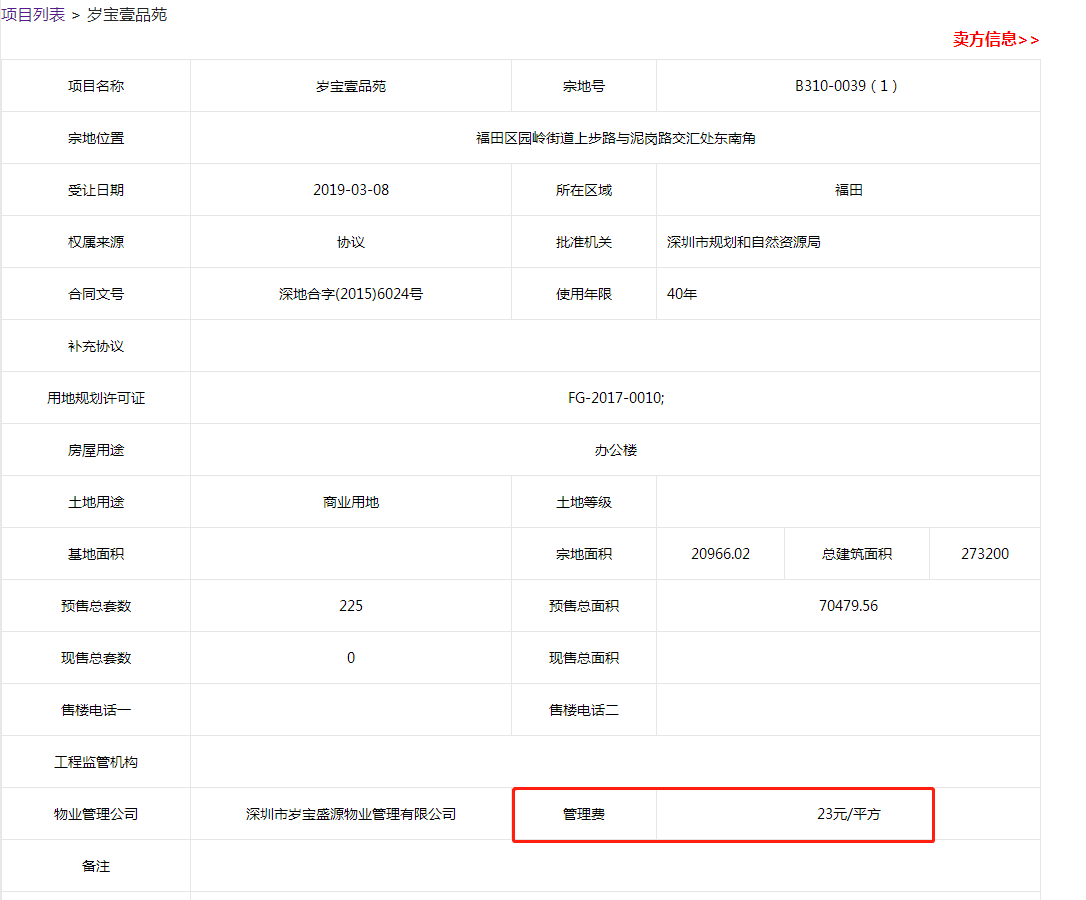Click the highlighted management fee 23元/平方
1086x900 pixels.
[848, 814]
